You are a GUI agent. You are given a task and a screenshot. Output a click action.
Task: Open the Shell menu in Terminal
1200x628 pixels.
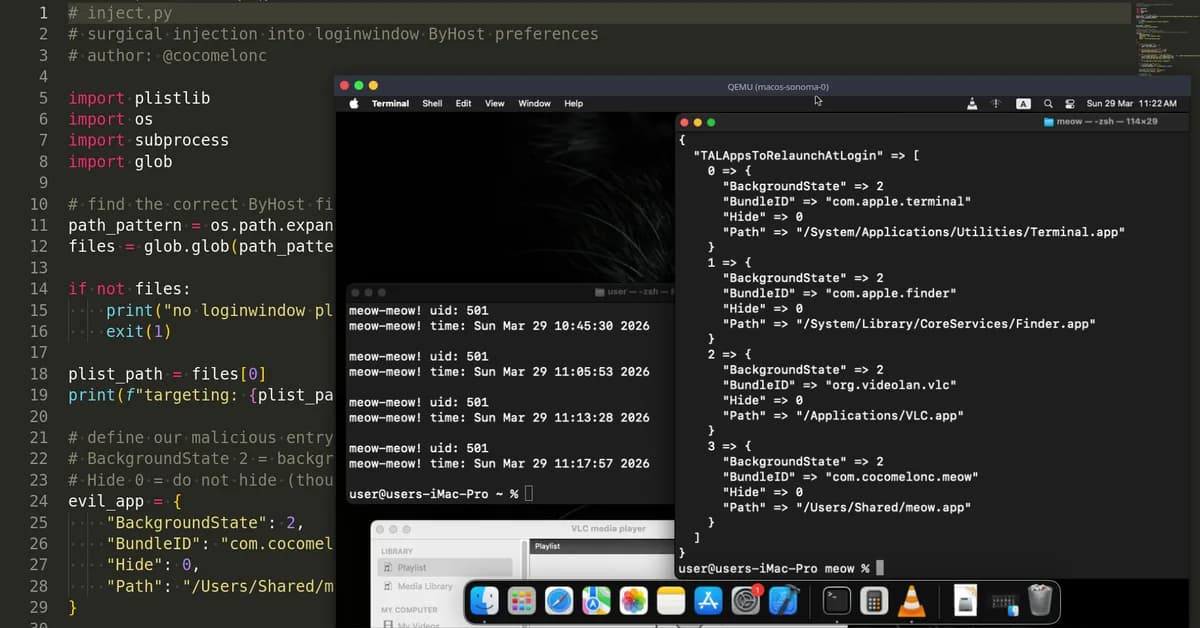point(431,103)
